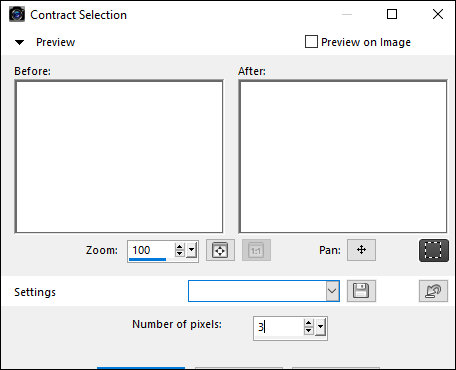This screenshot has width=456, height=370.
Task: Click the Number of pixels input field
Action: (279, 327)
